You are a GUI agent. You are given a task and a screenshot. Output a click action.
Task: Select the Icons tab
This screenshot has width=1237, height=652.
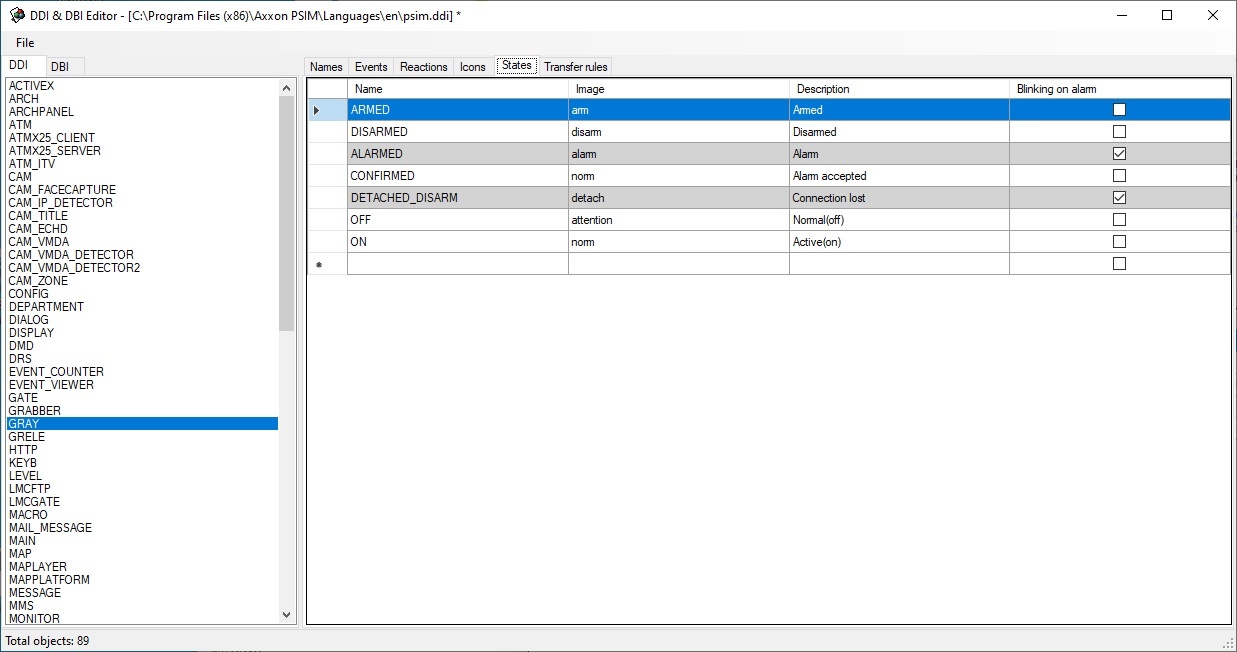472,67
